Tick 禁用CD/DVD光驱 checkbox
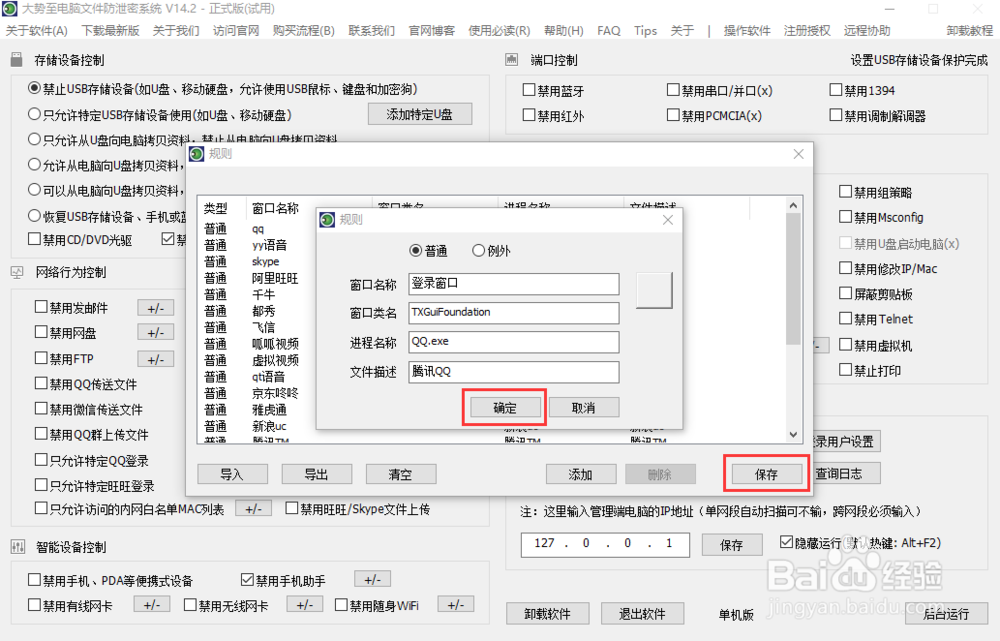 click(34, 239)
